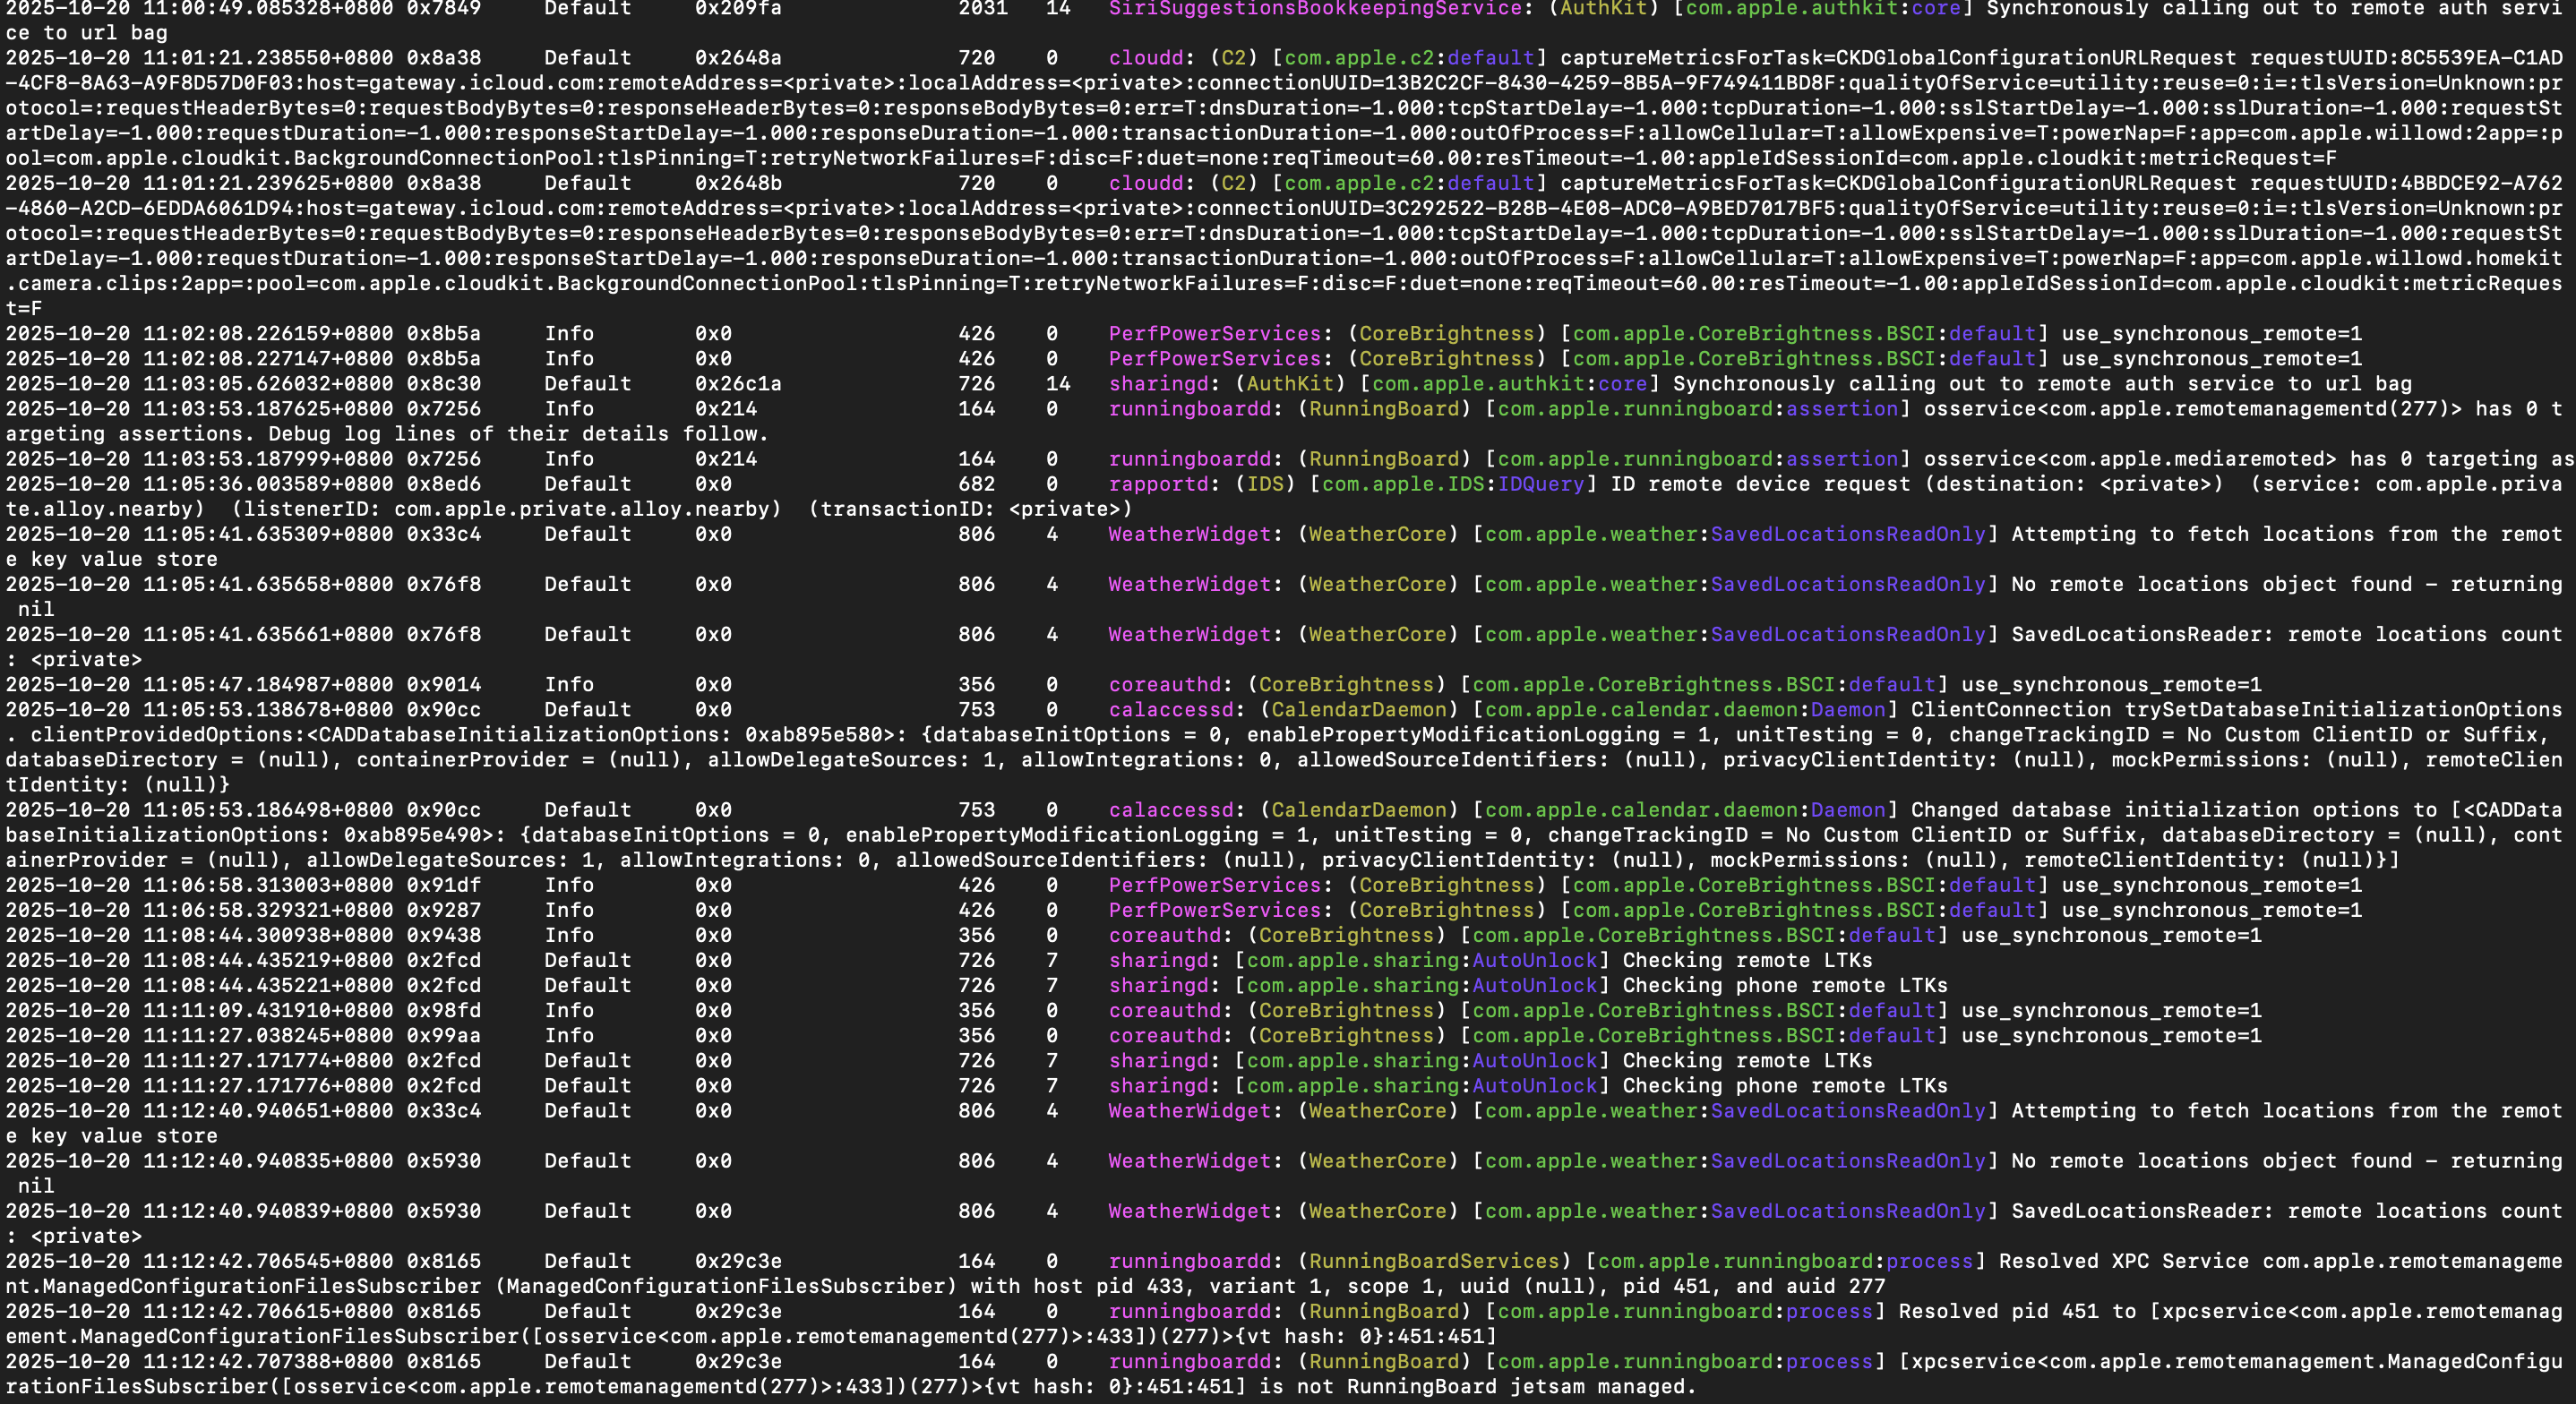Click the com.apple.IDS:IDQuery subsystem tag
Screen dimensions: 2576x1404
click(1453, 484)
